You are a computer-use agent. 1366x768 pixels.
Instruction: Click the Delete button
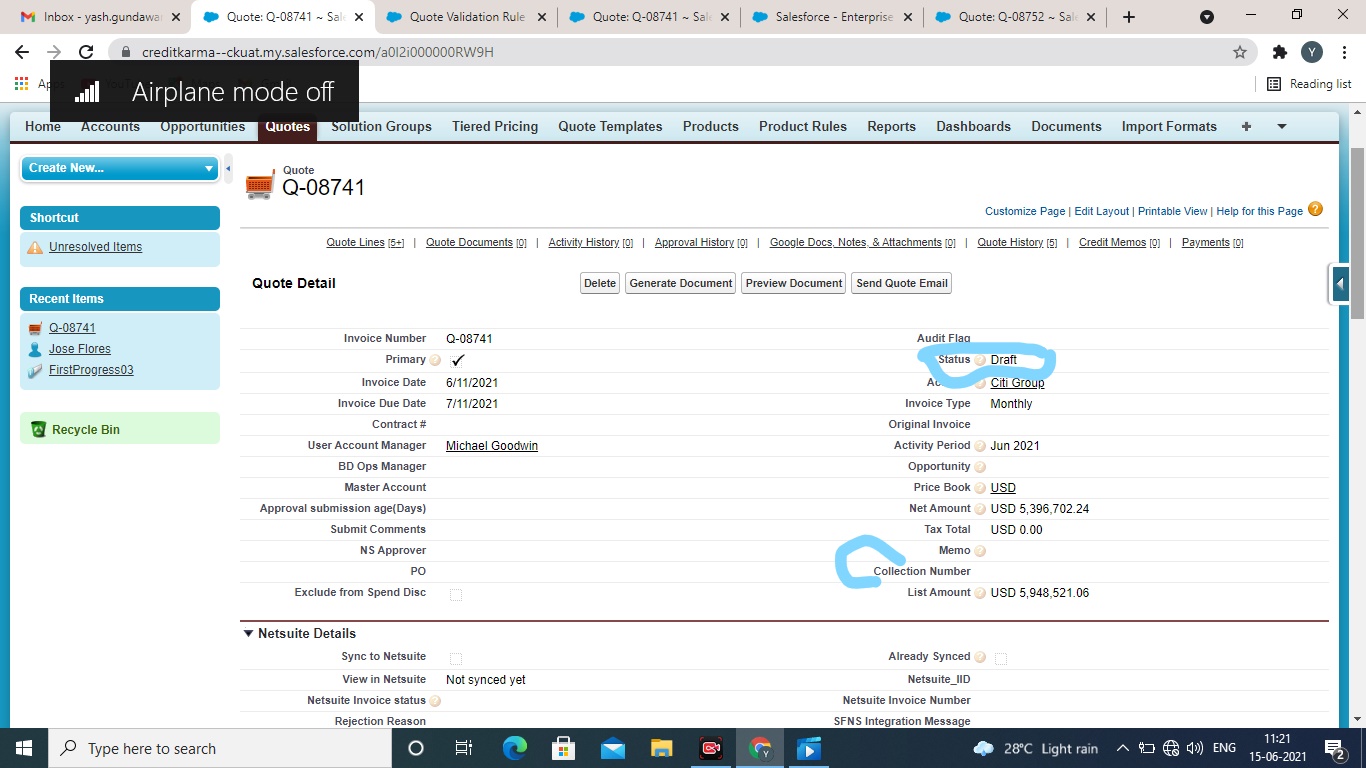pyautogui.click(x=600, y=283)
